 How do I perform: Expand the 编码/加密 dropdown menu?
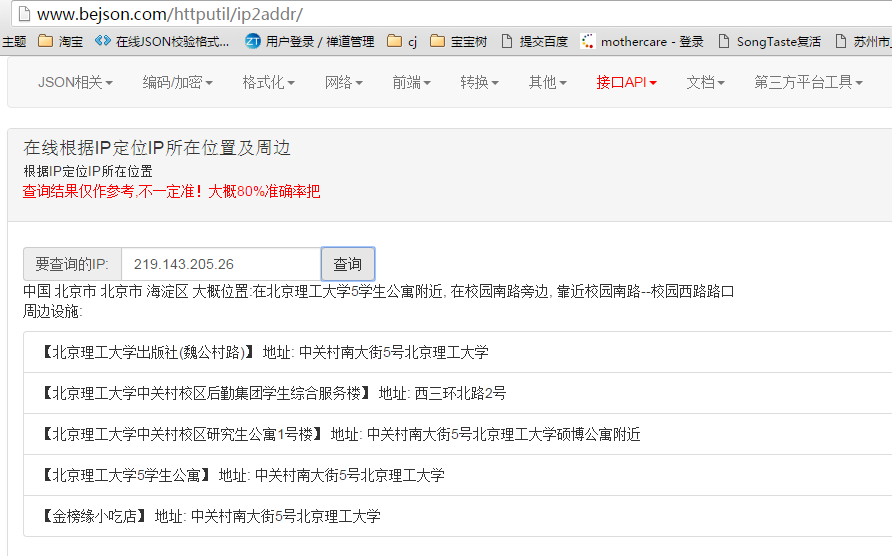pos(177,83)
